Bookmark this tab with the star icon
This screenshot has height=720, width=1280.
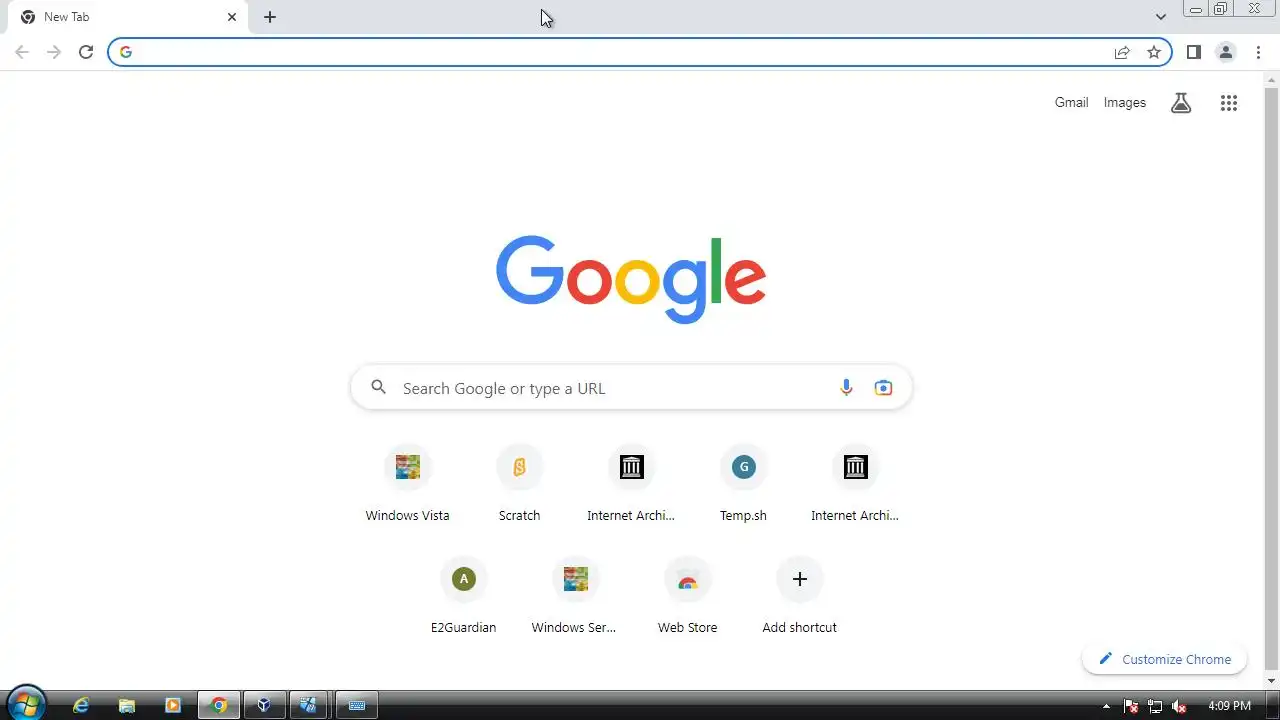coord(1154,52)
